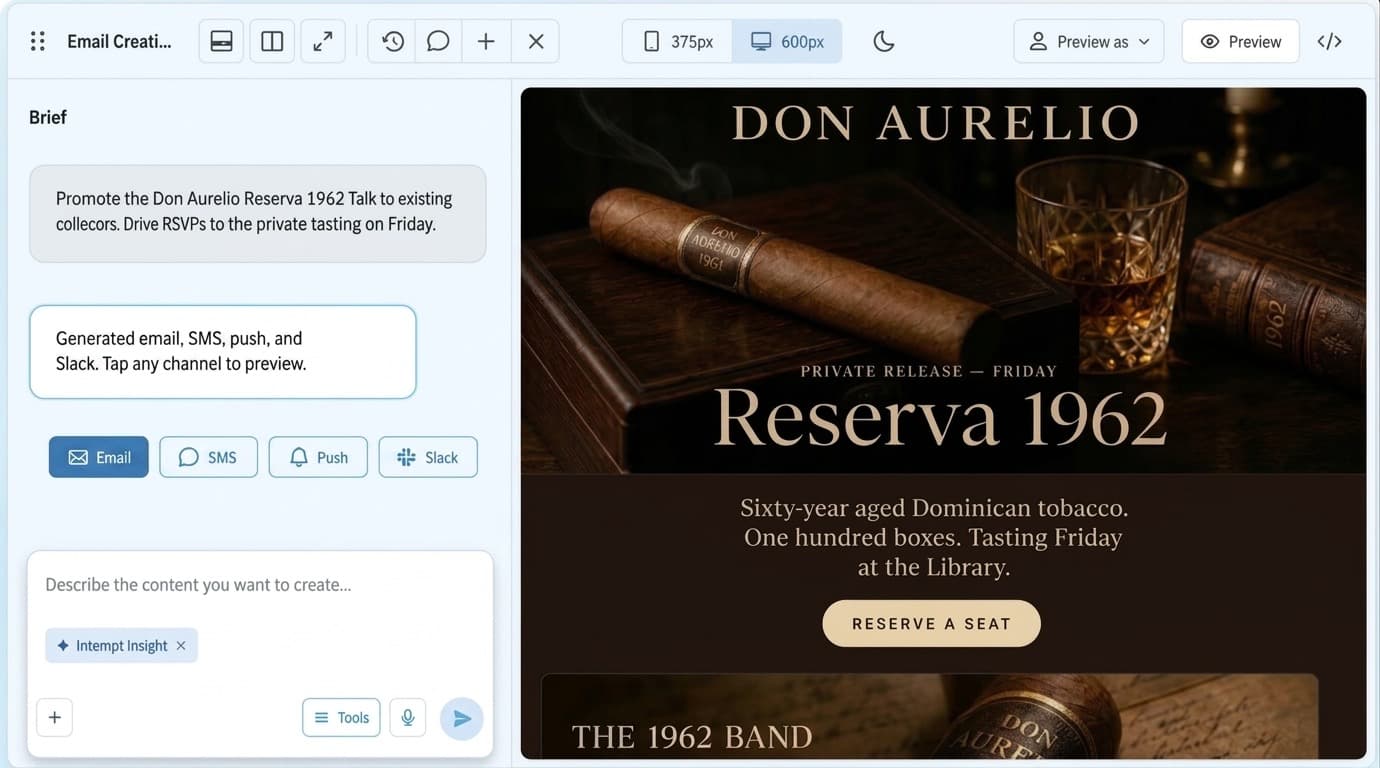This screenshot has height=768, width=1380.
Task: Select the Push channel tab
Action: [x=318, y=457]
